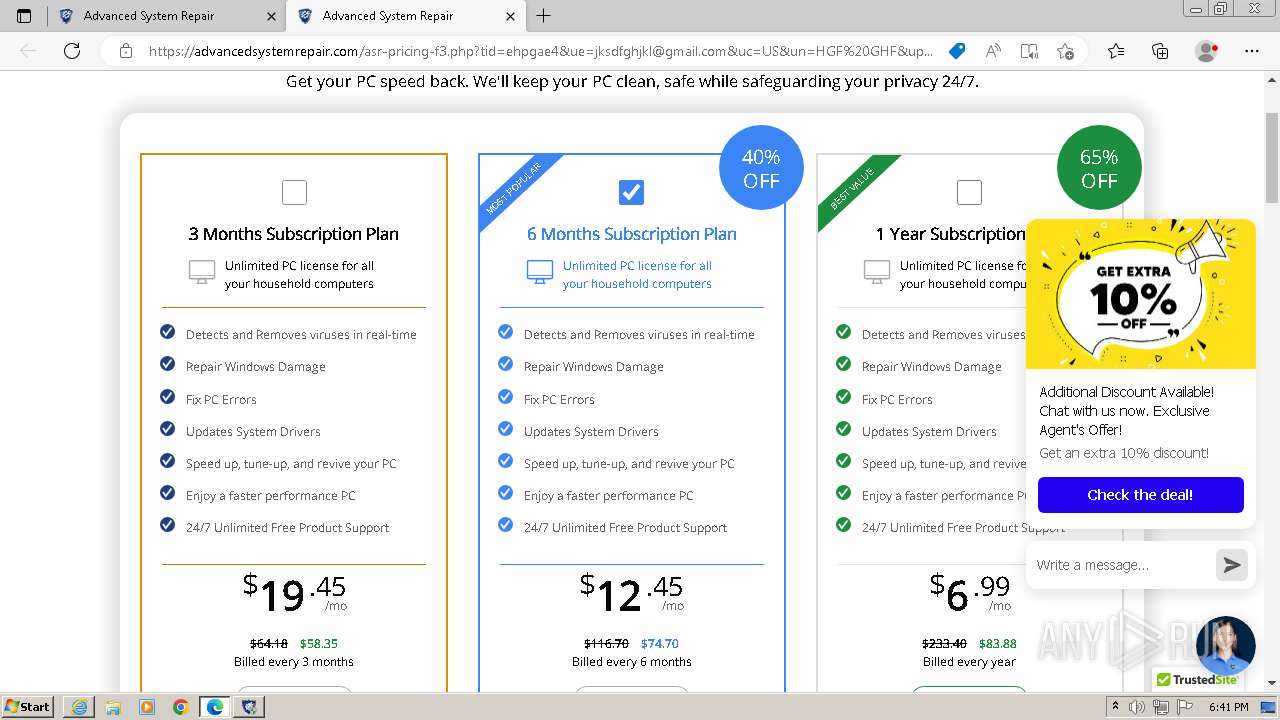Turn on Read Aloud from address bar
Viewport: 1280px width, 720px height.
pos(993,51)
